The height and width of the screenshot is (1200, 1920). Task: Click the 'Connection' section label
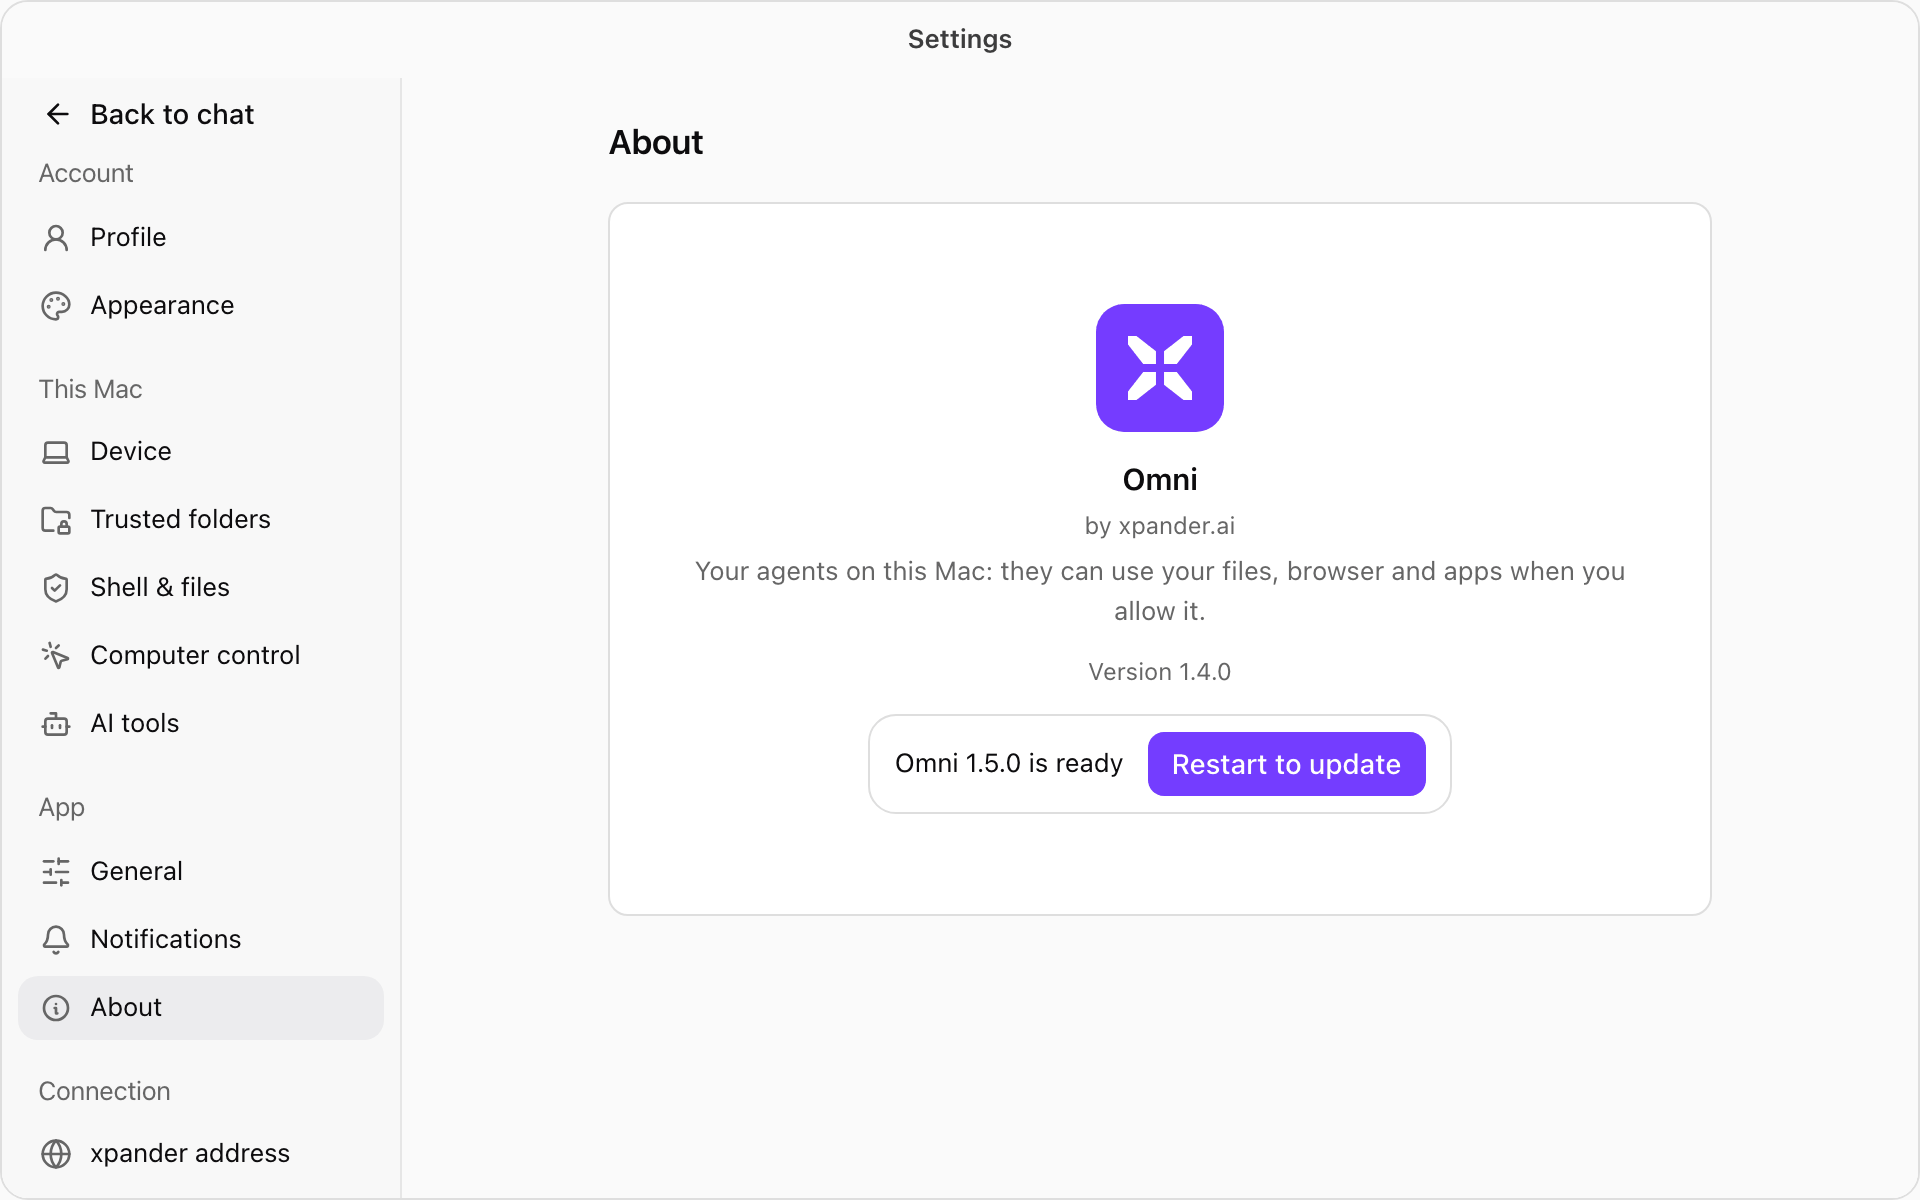click(104, 1091)
